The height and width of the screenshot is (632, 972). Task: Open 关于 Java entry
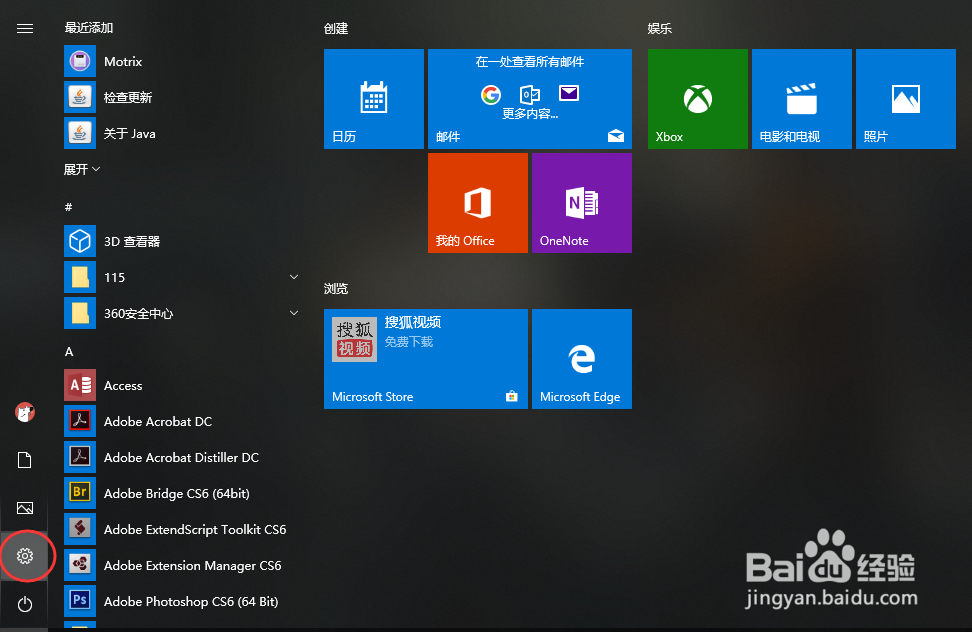click(x=182, y=133)
